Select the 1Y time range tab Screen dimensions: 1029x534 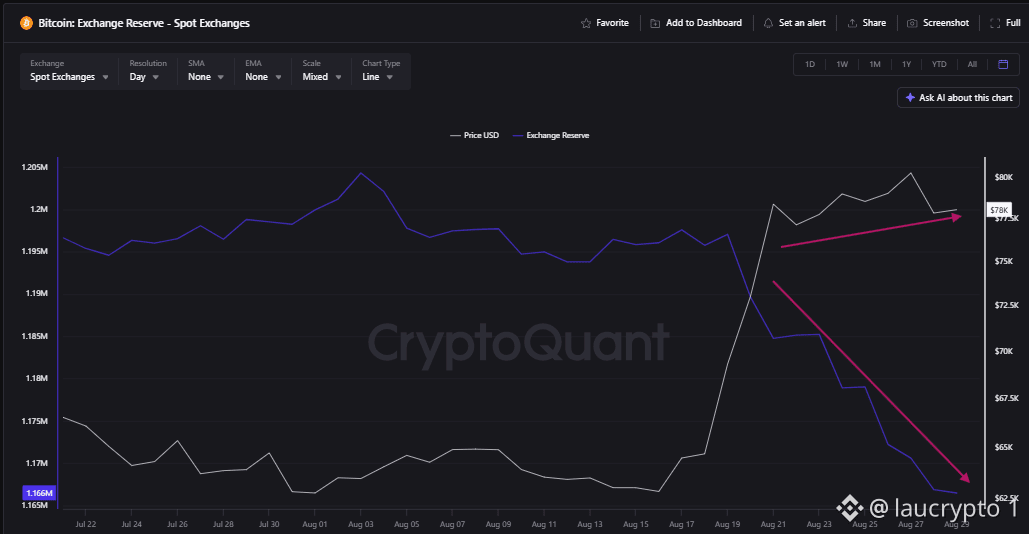click(906, 64)
